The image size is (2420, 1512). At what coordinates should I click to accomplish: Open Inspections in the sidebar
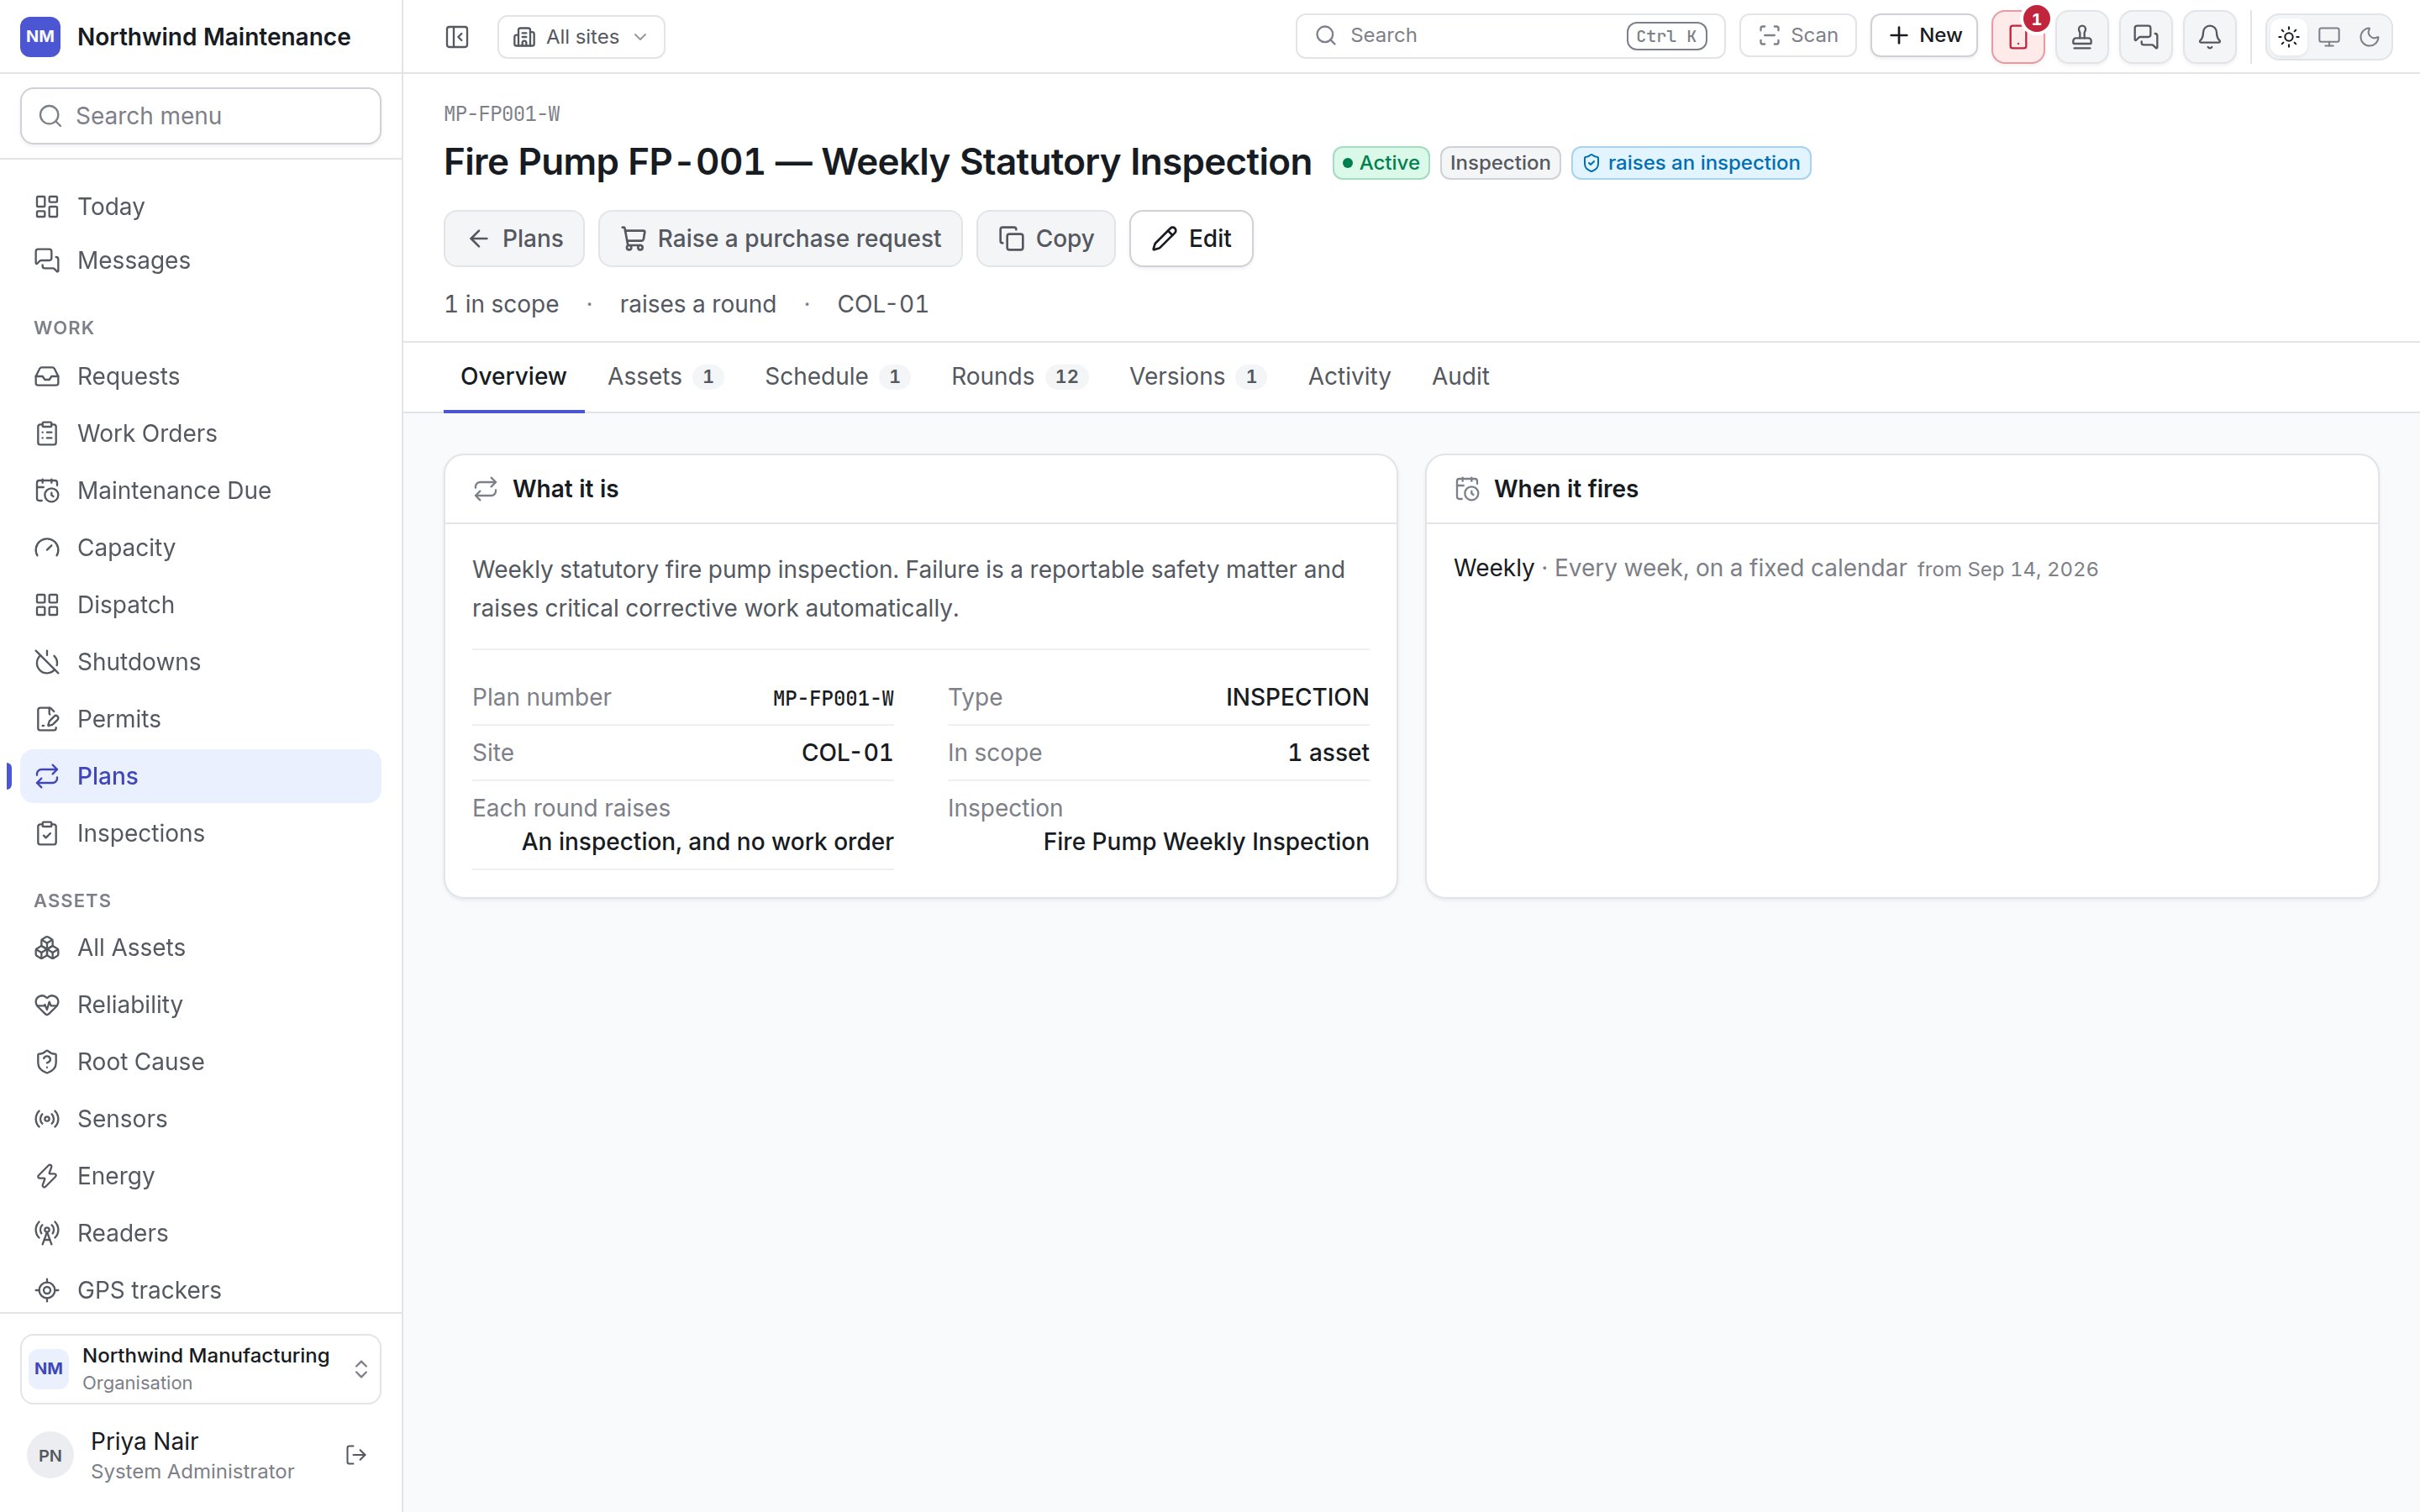pos(201,833)
